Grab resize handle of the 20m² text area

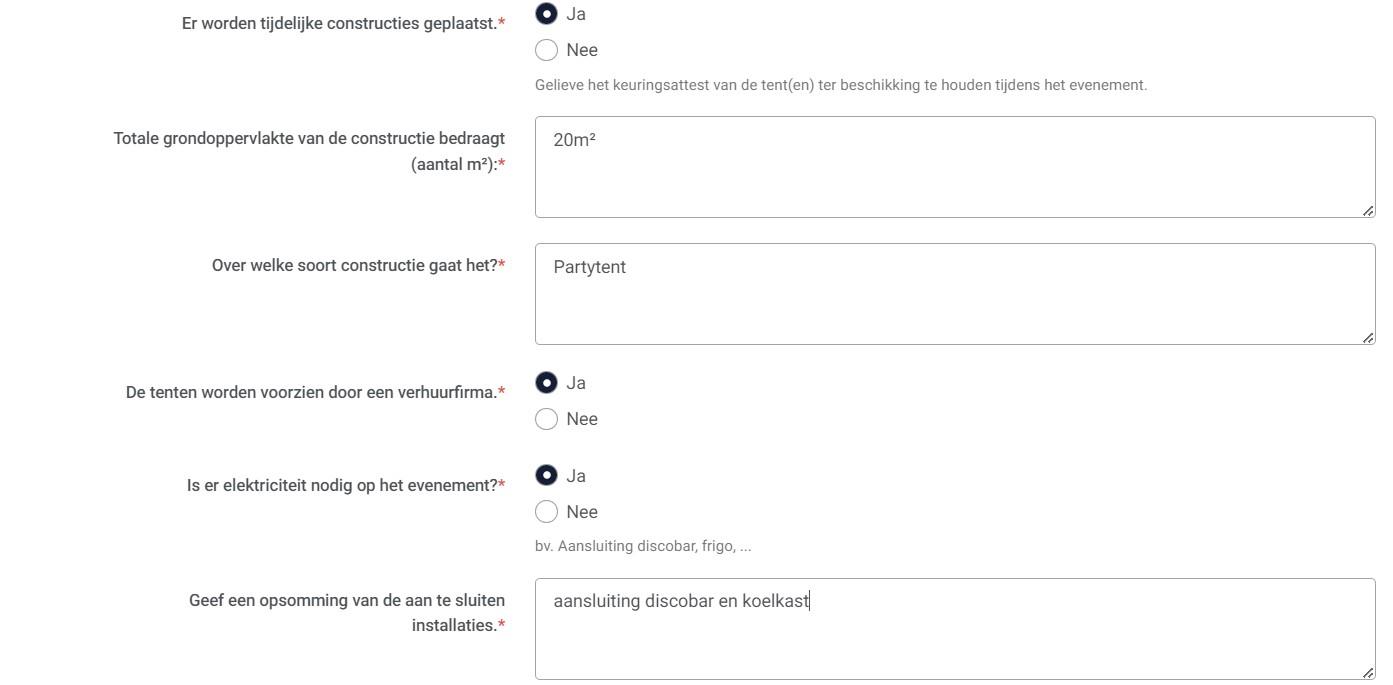point(1367,210)
